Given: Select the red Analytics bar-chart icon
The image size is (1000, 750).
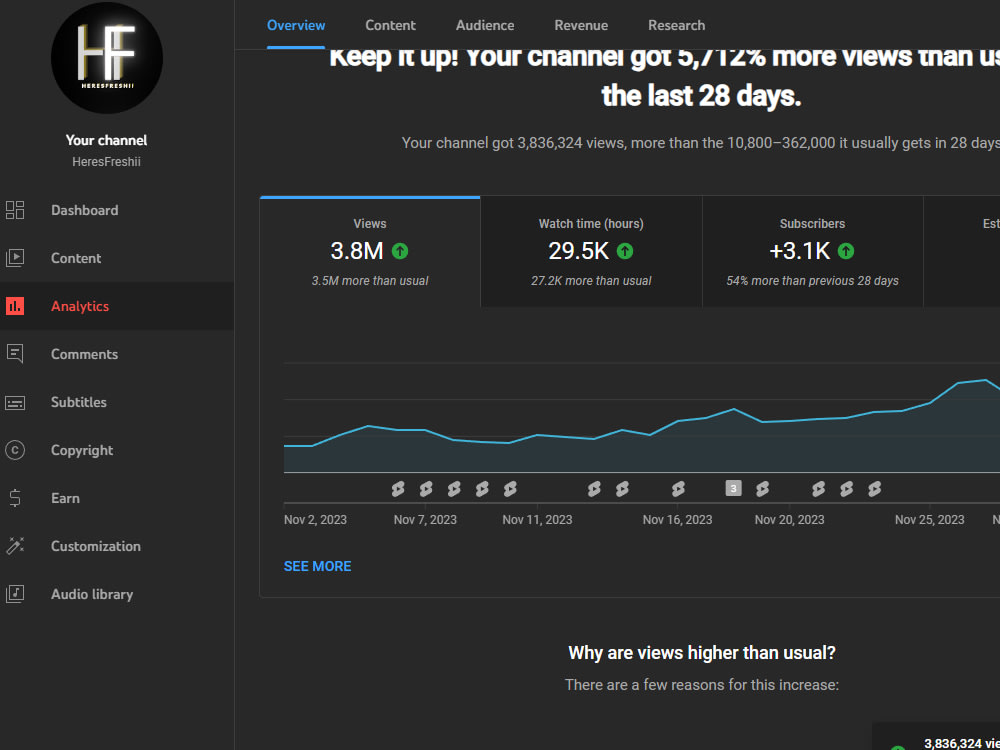Looking at the screenshot, I should click(15, 306).
